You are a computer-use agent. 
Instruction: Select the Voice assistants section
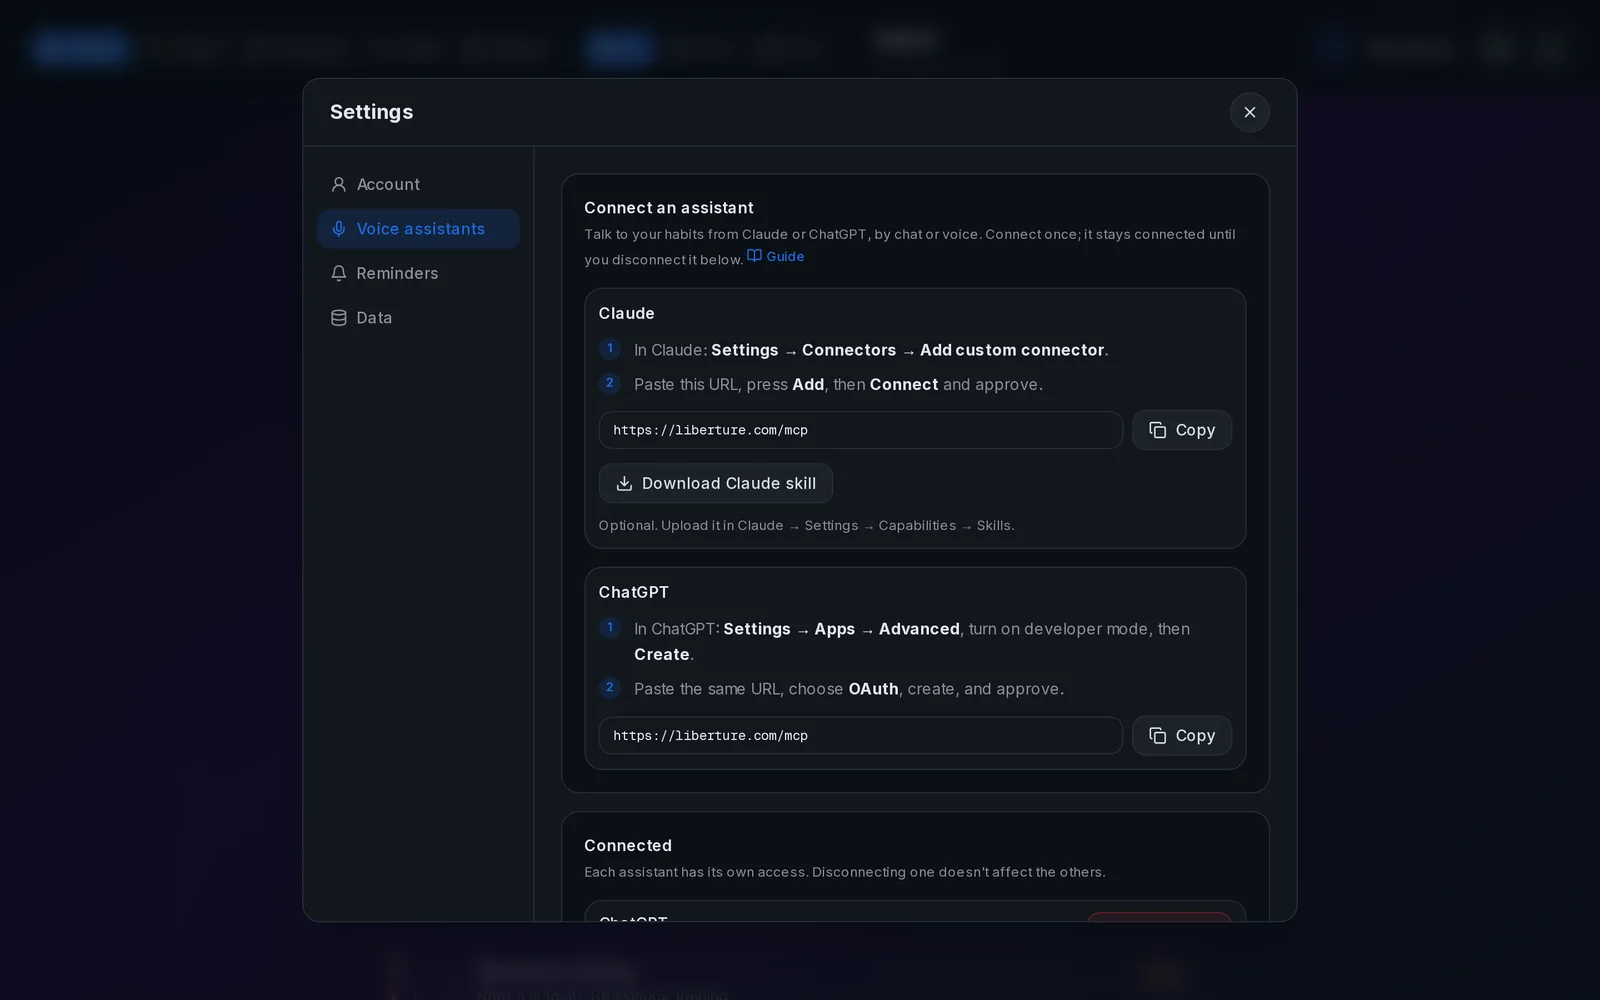click(x=418, y=229)
